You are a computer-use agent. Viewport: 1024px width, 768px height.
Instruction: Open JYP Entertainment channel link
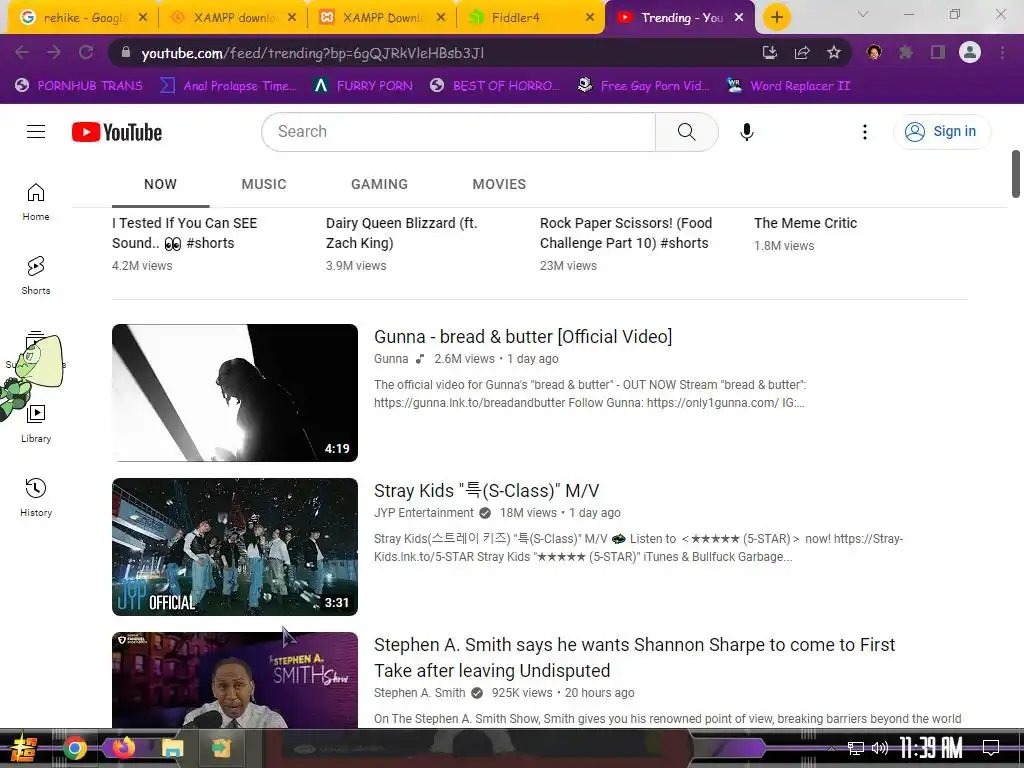pyautogui.click(x=423, y=513)
